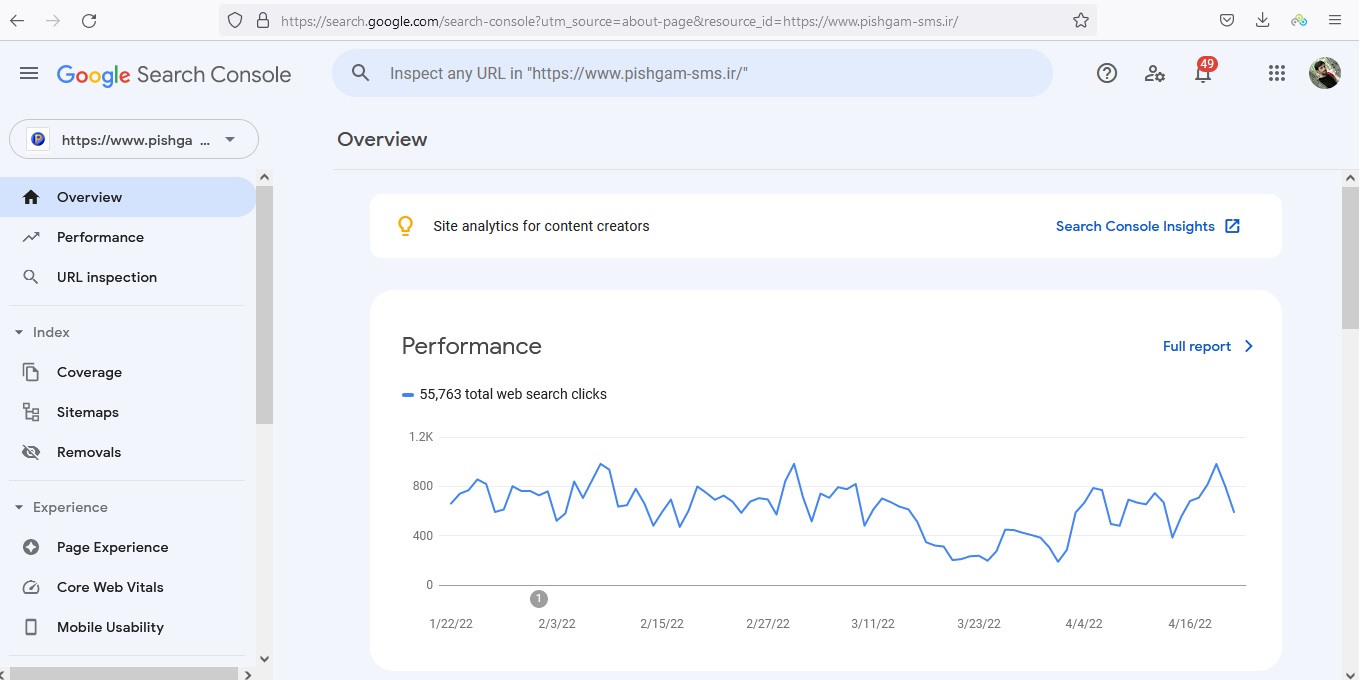
Task: Click the 'Performance' card heading
Action: (x=472, y=346)
